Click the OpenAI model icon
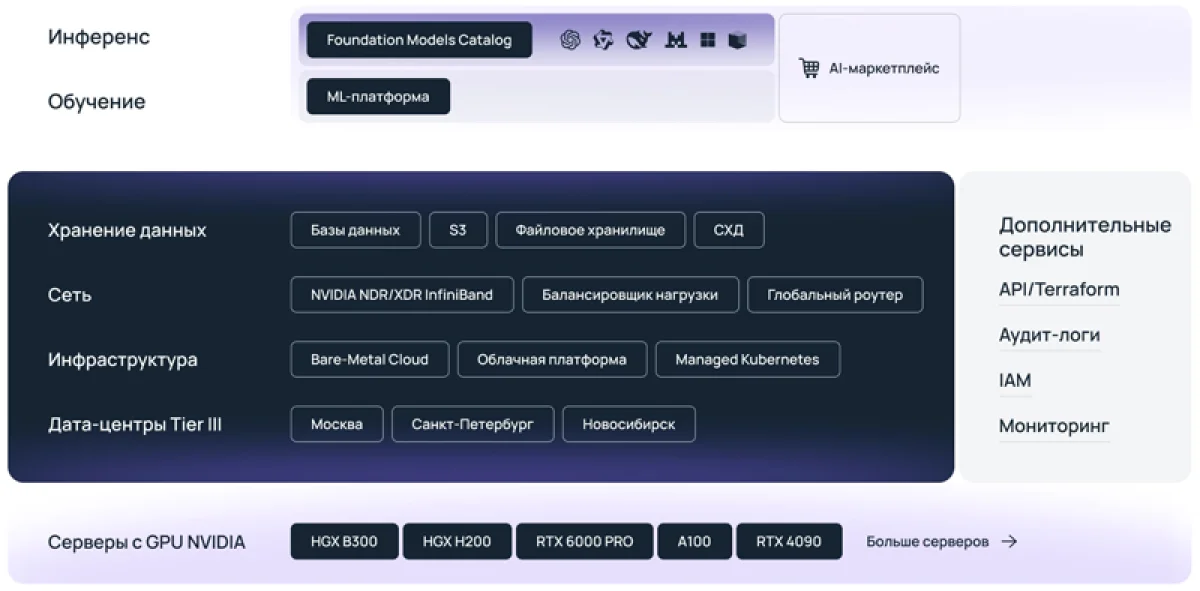 pos(570,40)
